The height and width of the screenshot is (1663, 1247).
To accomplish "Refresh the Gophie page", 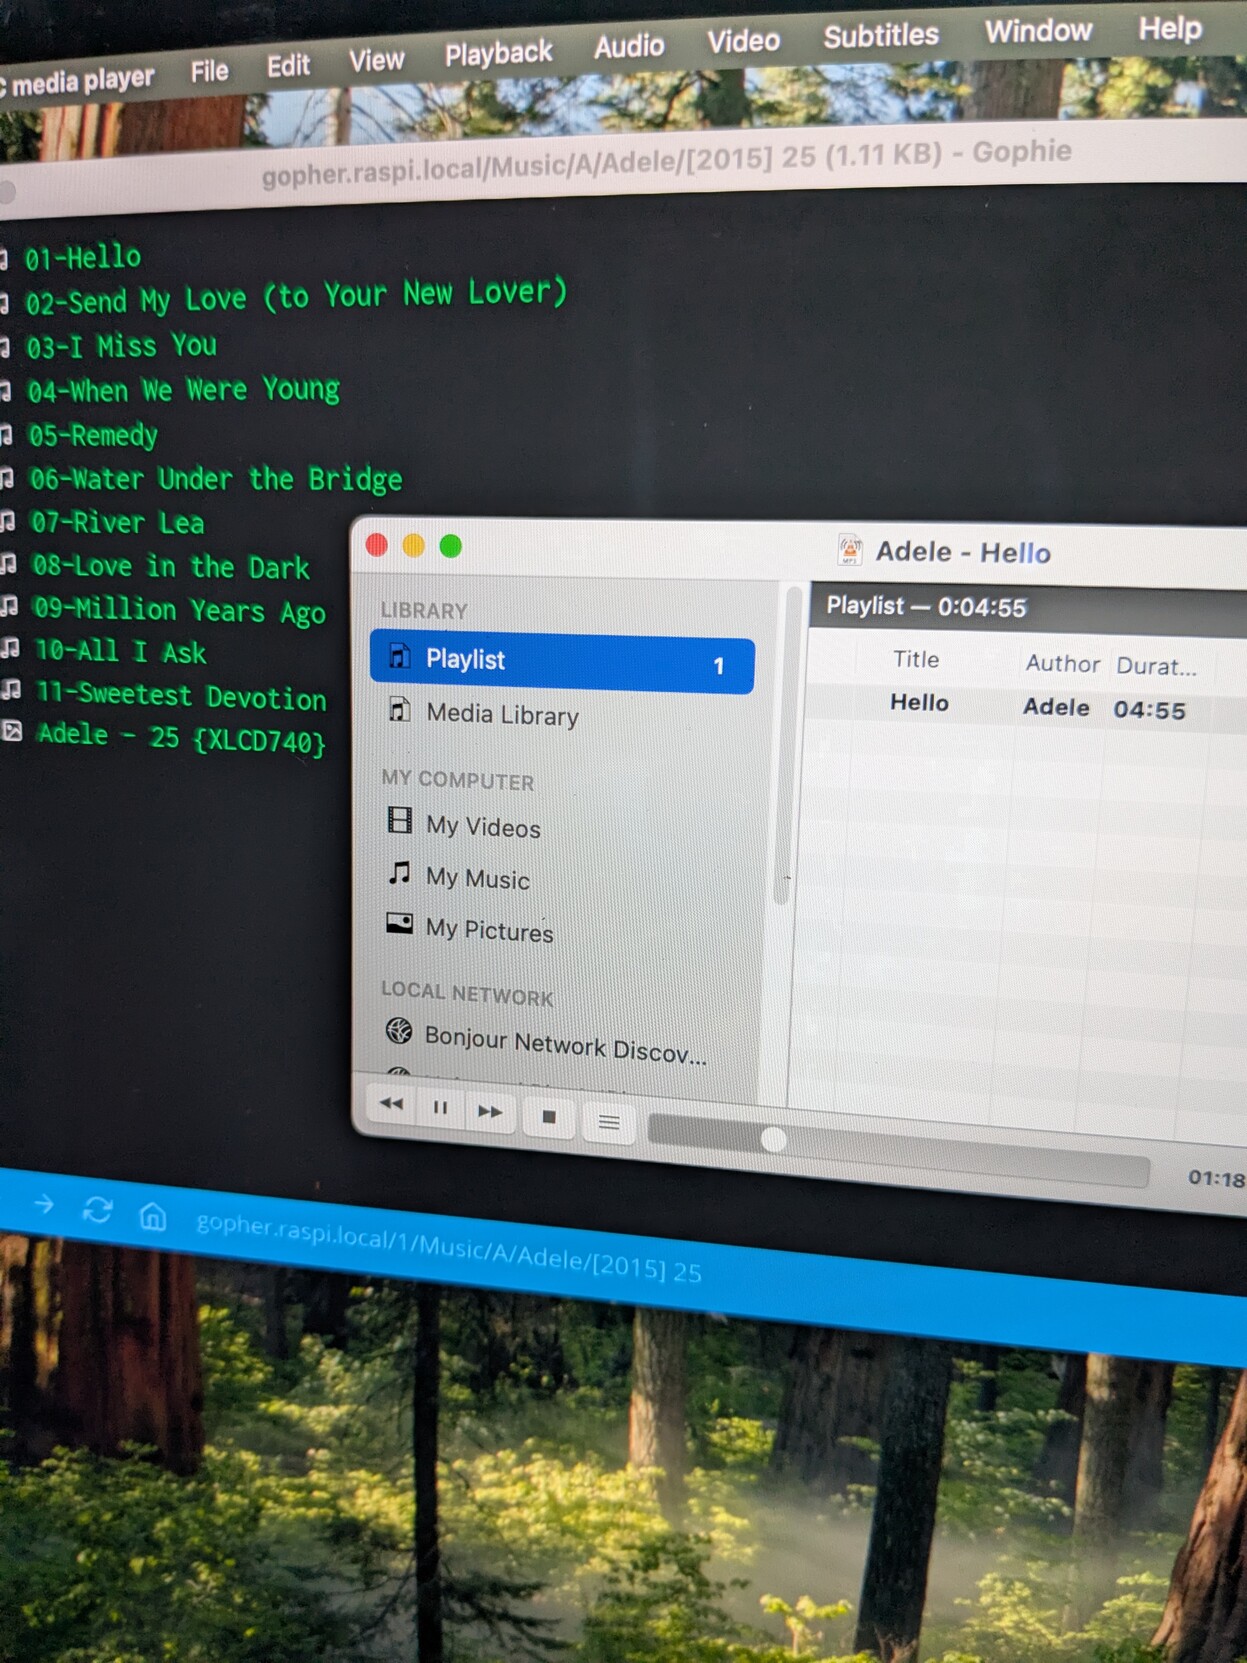I will [97, 1210].
